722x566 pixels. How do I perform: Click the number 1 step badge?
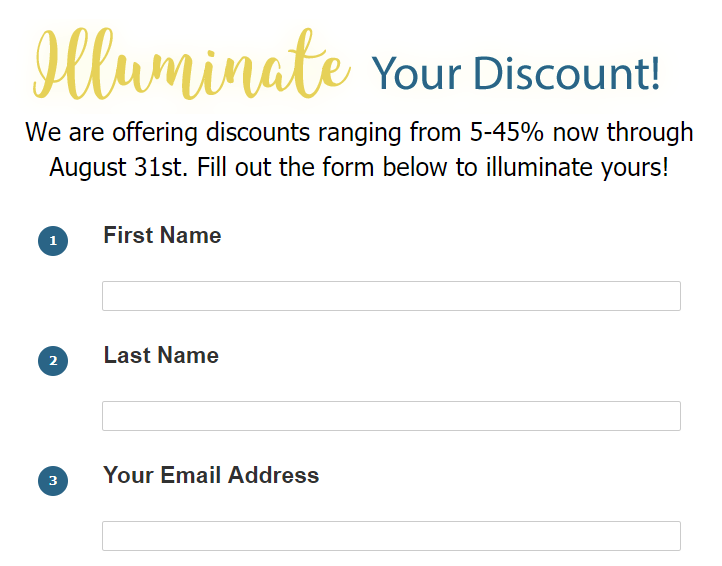tap(53, 241)
